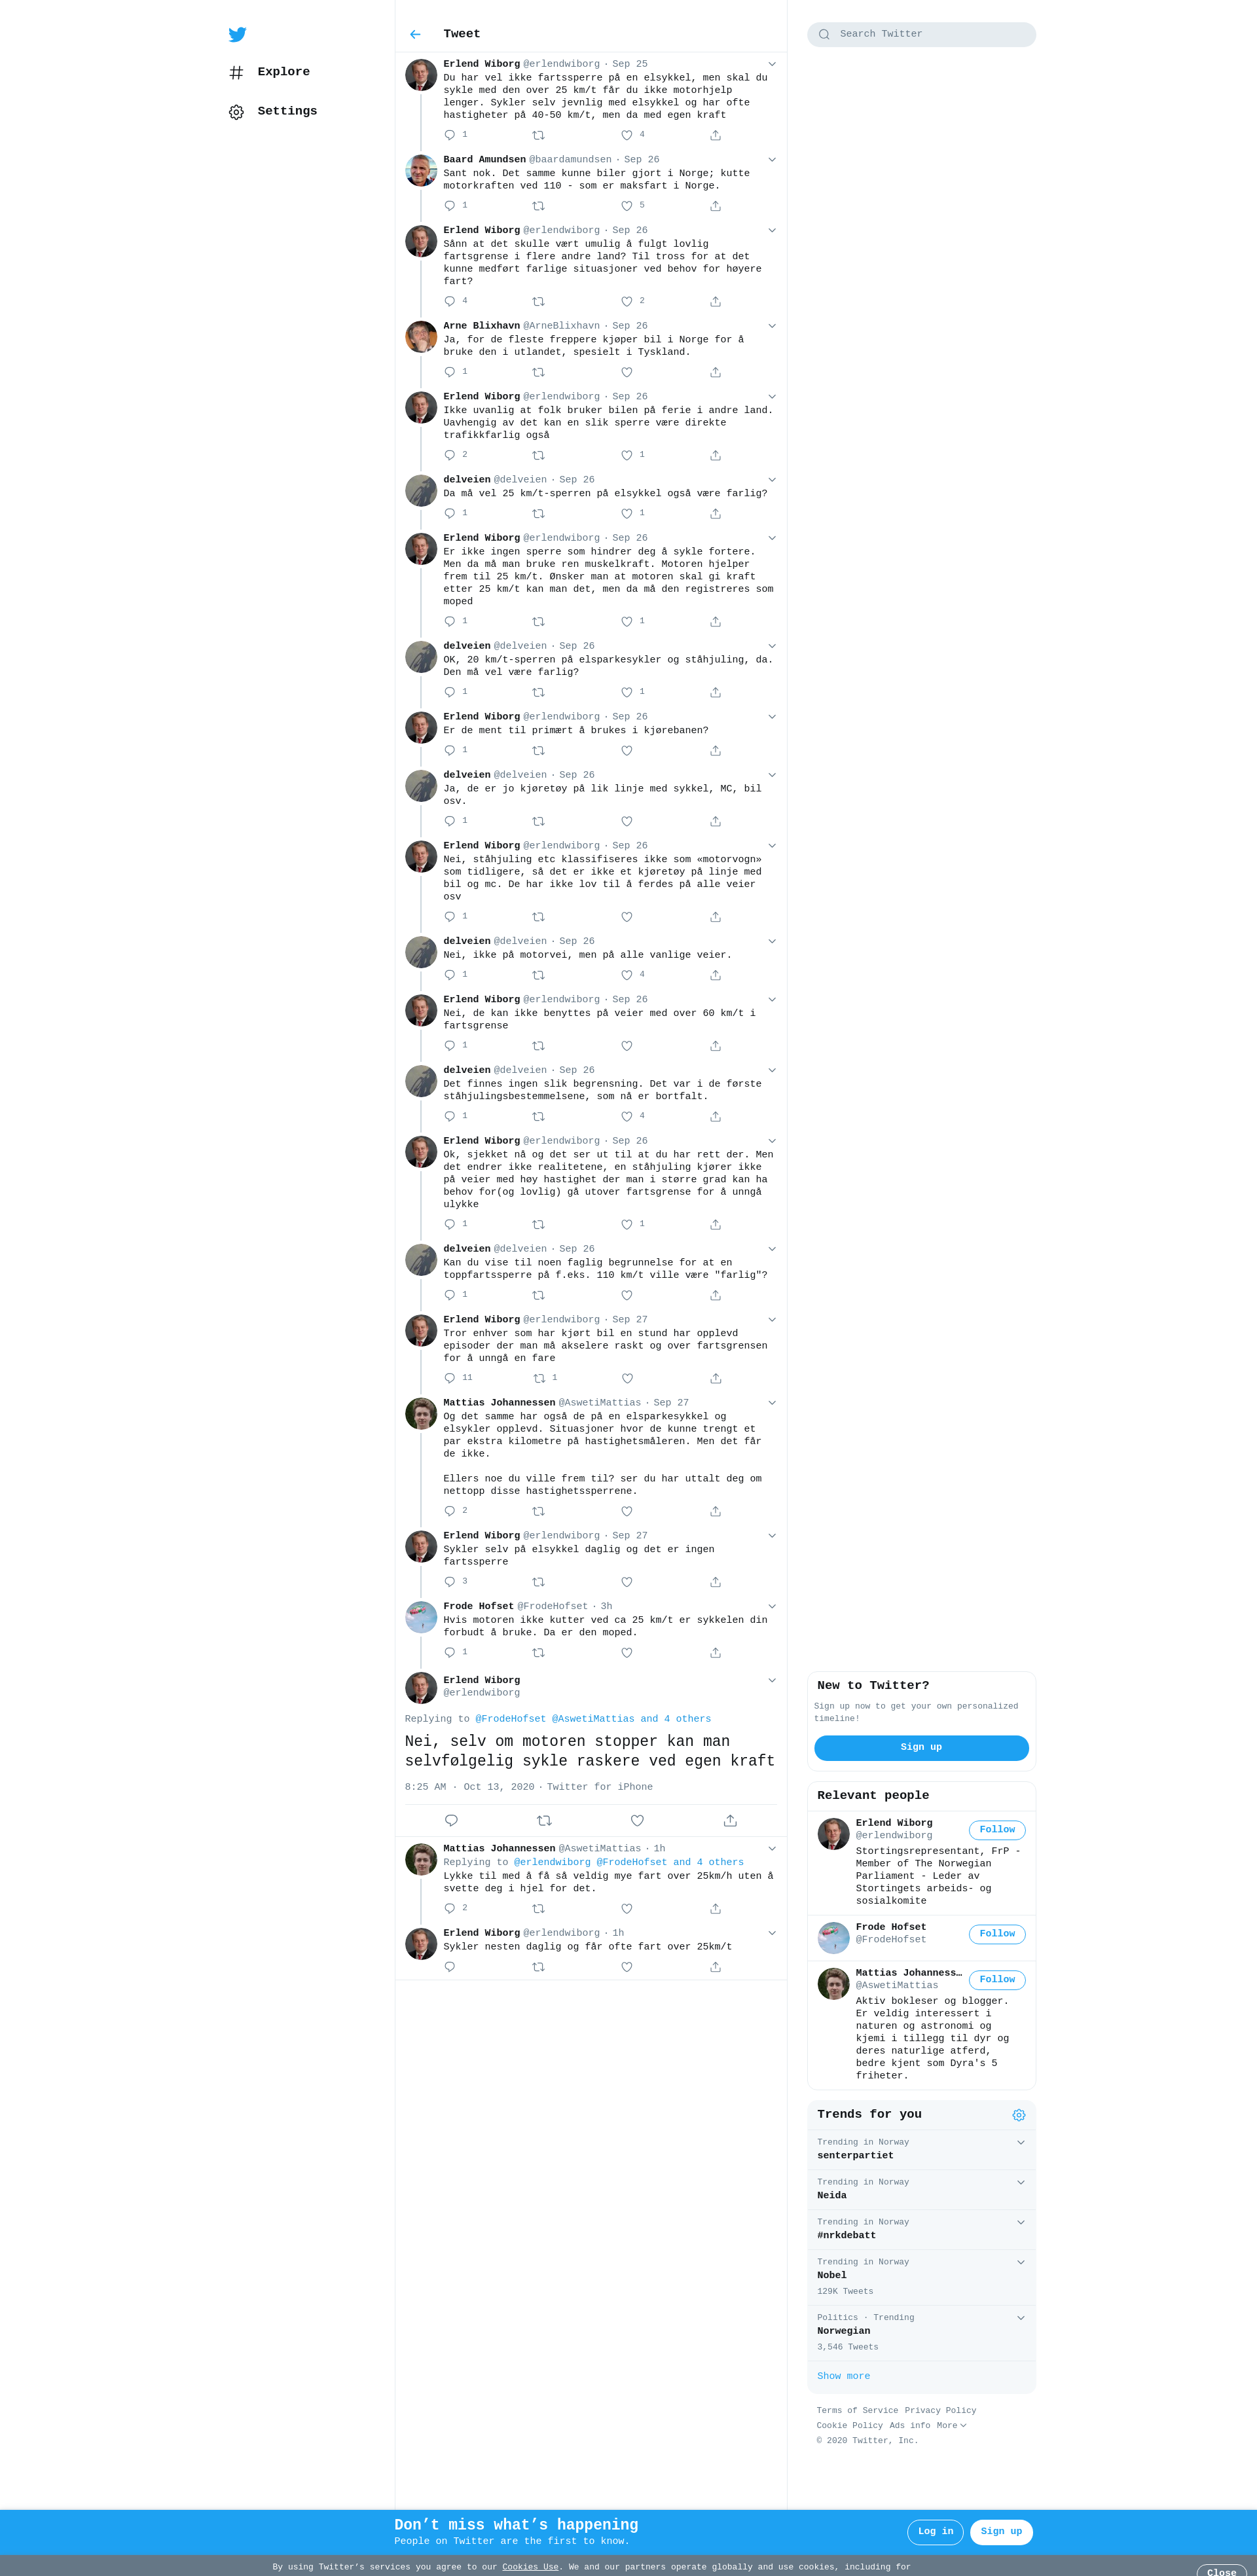Share the main tweet via share icon
This screenshot has width=1257, height=2576.
click(x=730, y=1820)
